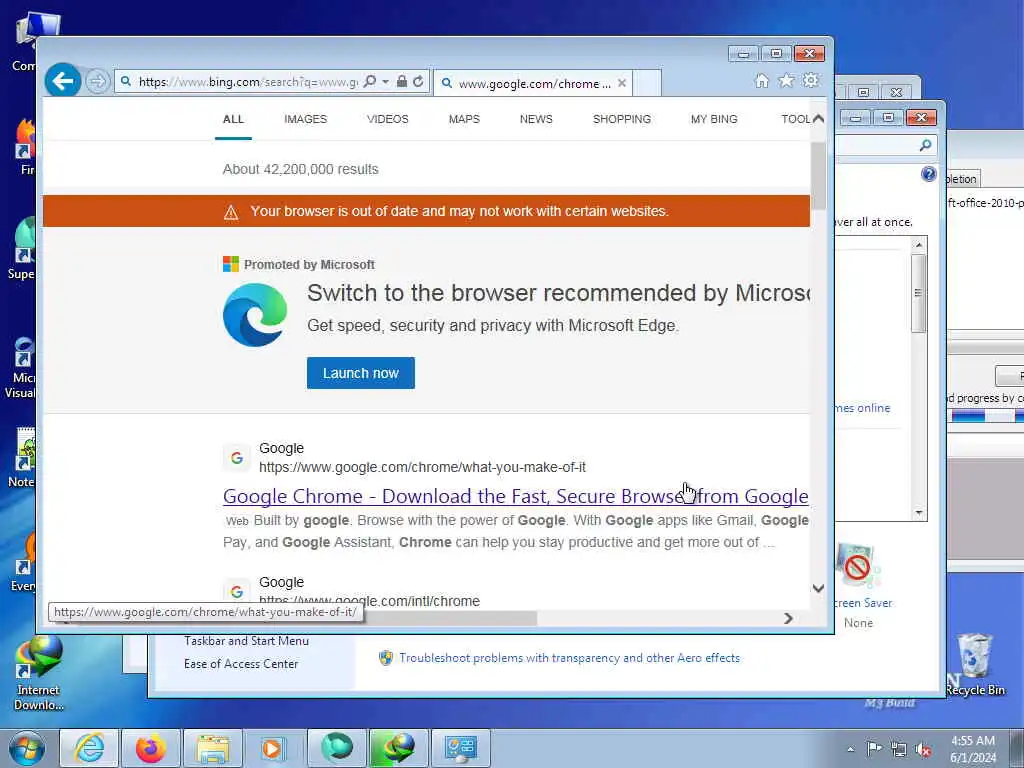
Task: Click the horizontal scrollbar right arrow
Action: [788, 618]
